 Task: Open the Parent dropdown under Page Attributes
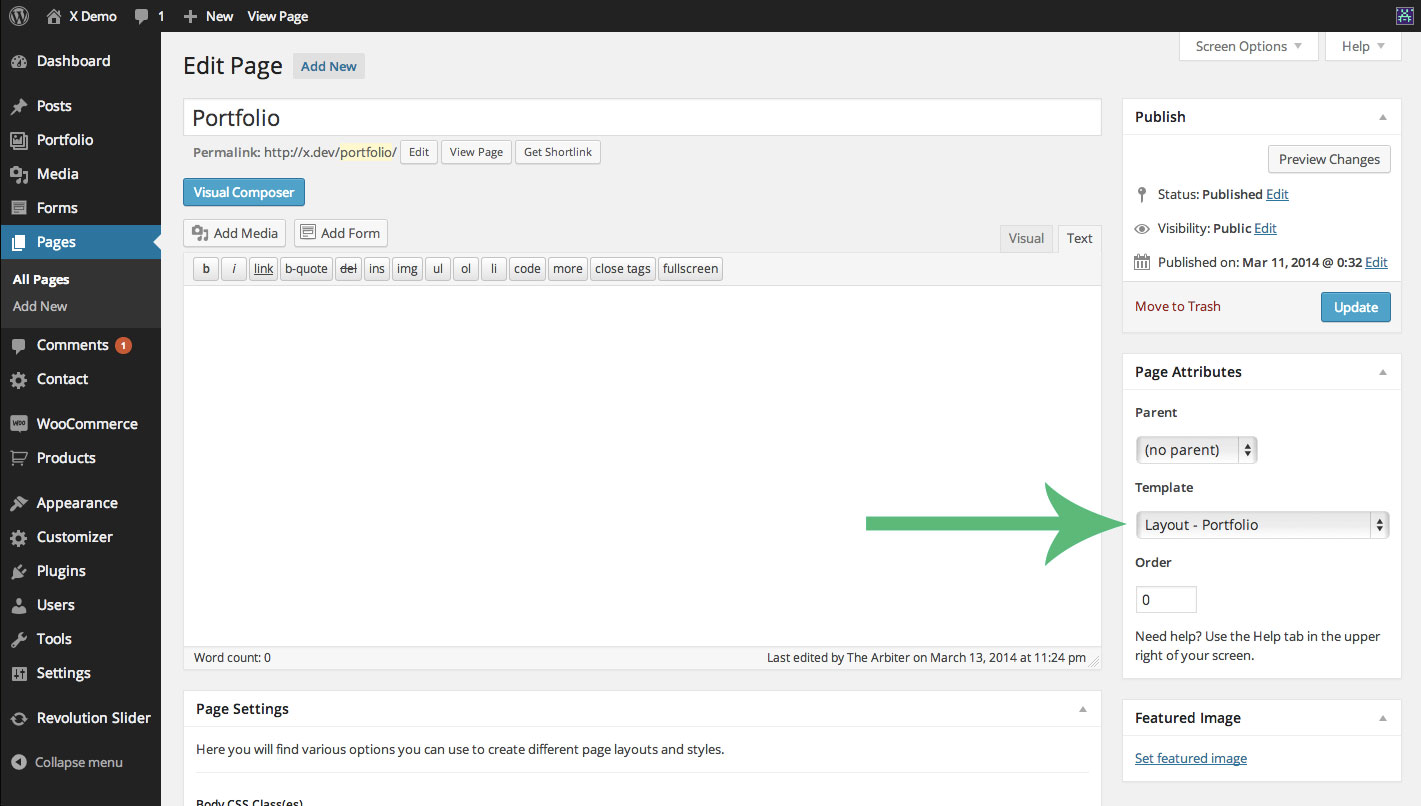(1196, 450)
